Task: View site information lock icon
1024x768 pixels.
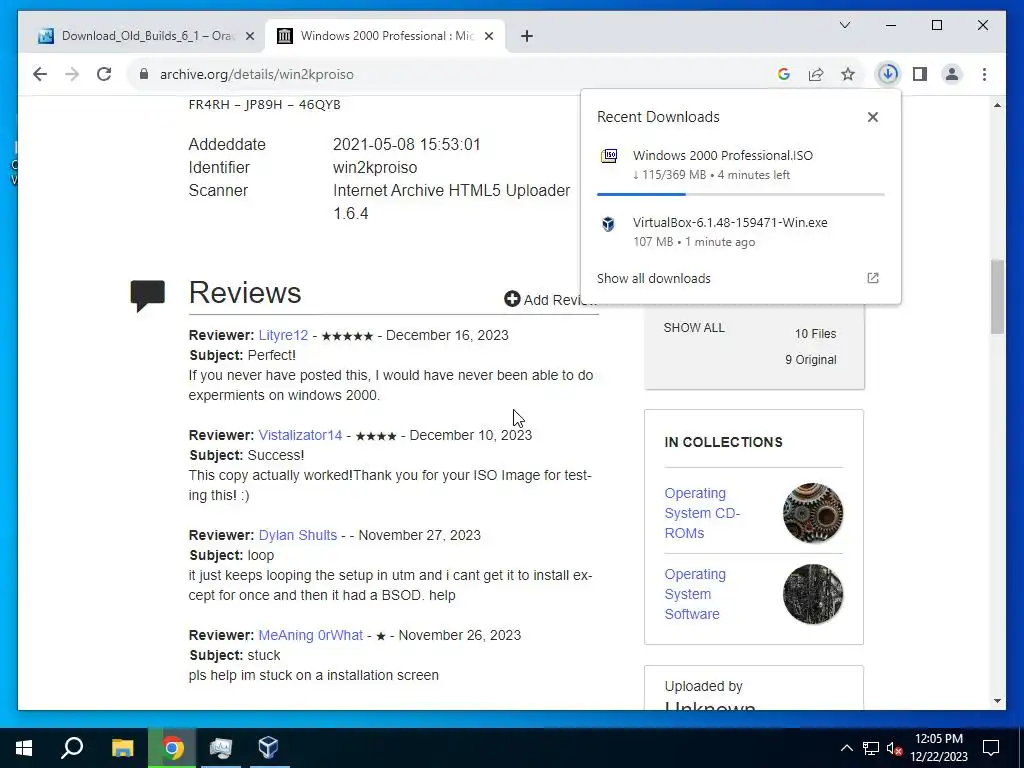Action: (x=144, y=74)
